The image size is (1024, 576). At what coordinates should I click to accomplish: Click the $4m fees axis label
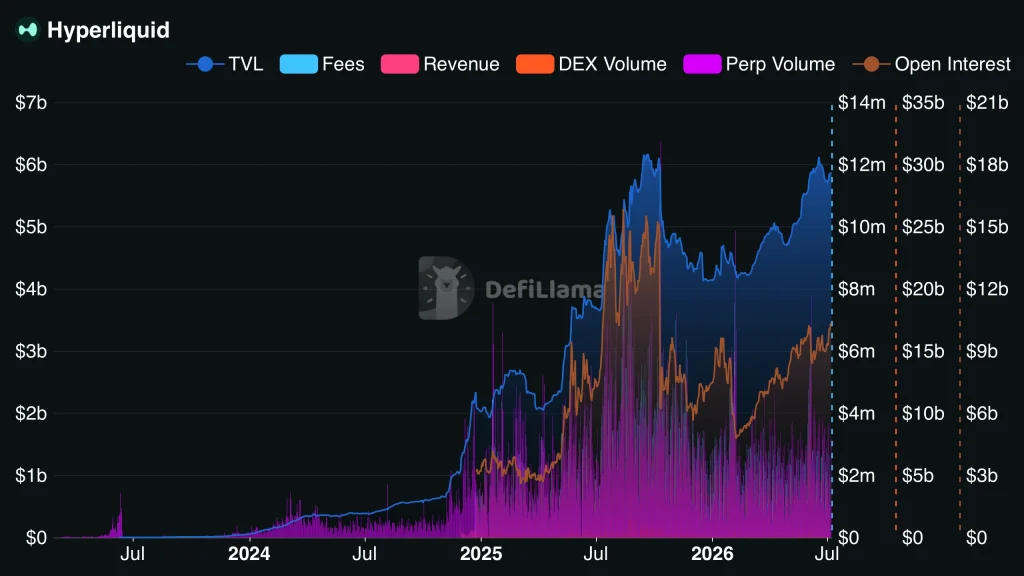pos(856,413)
